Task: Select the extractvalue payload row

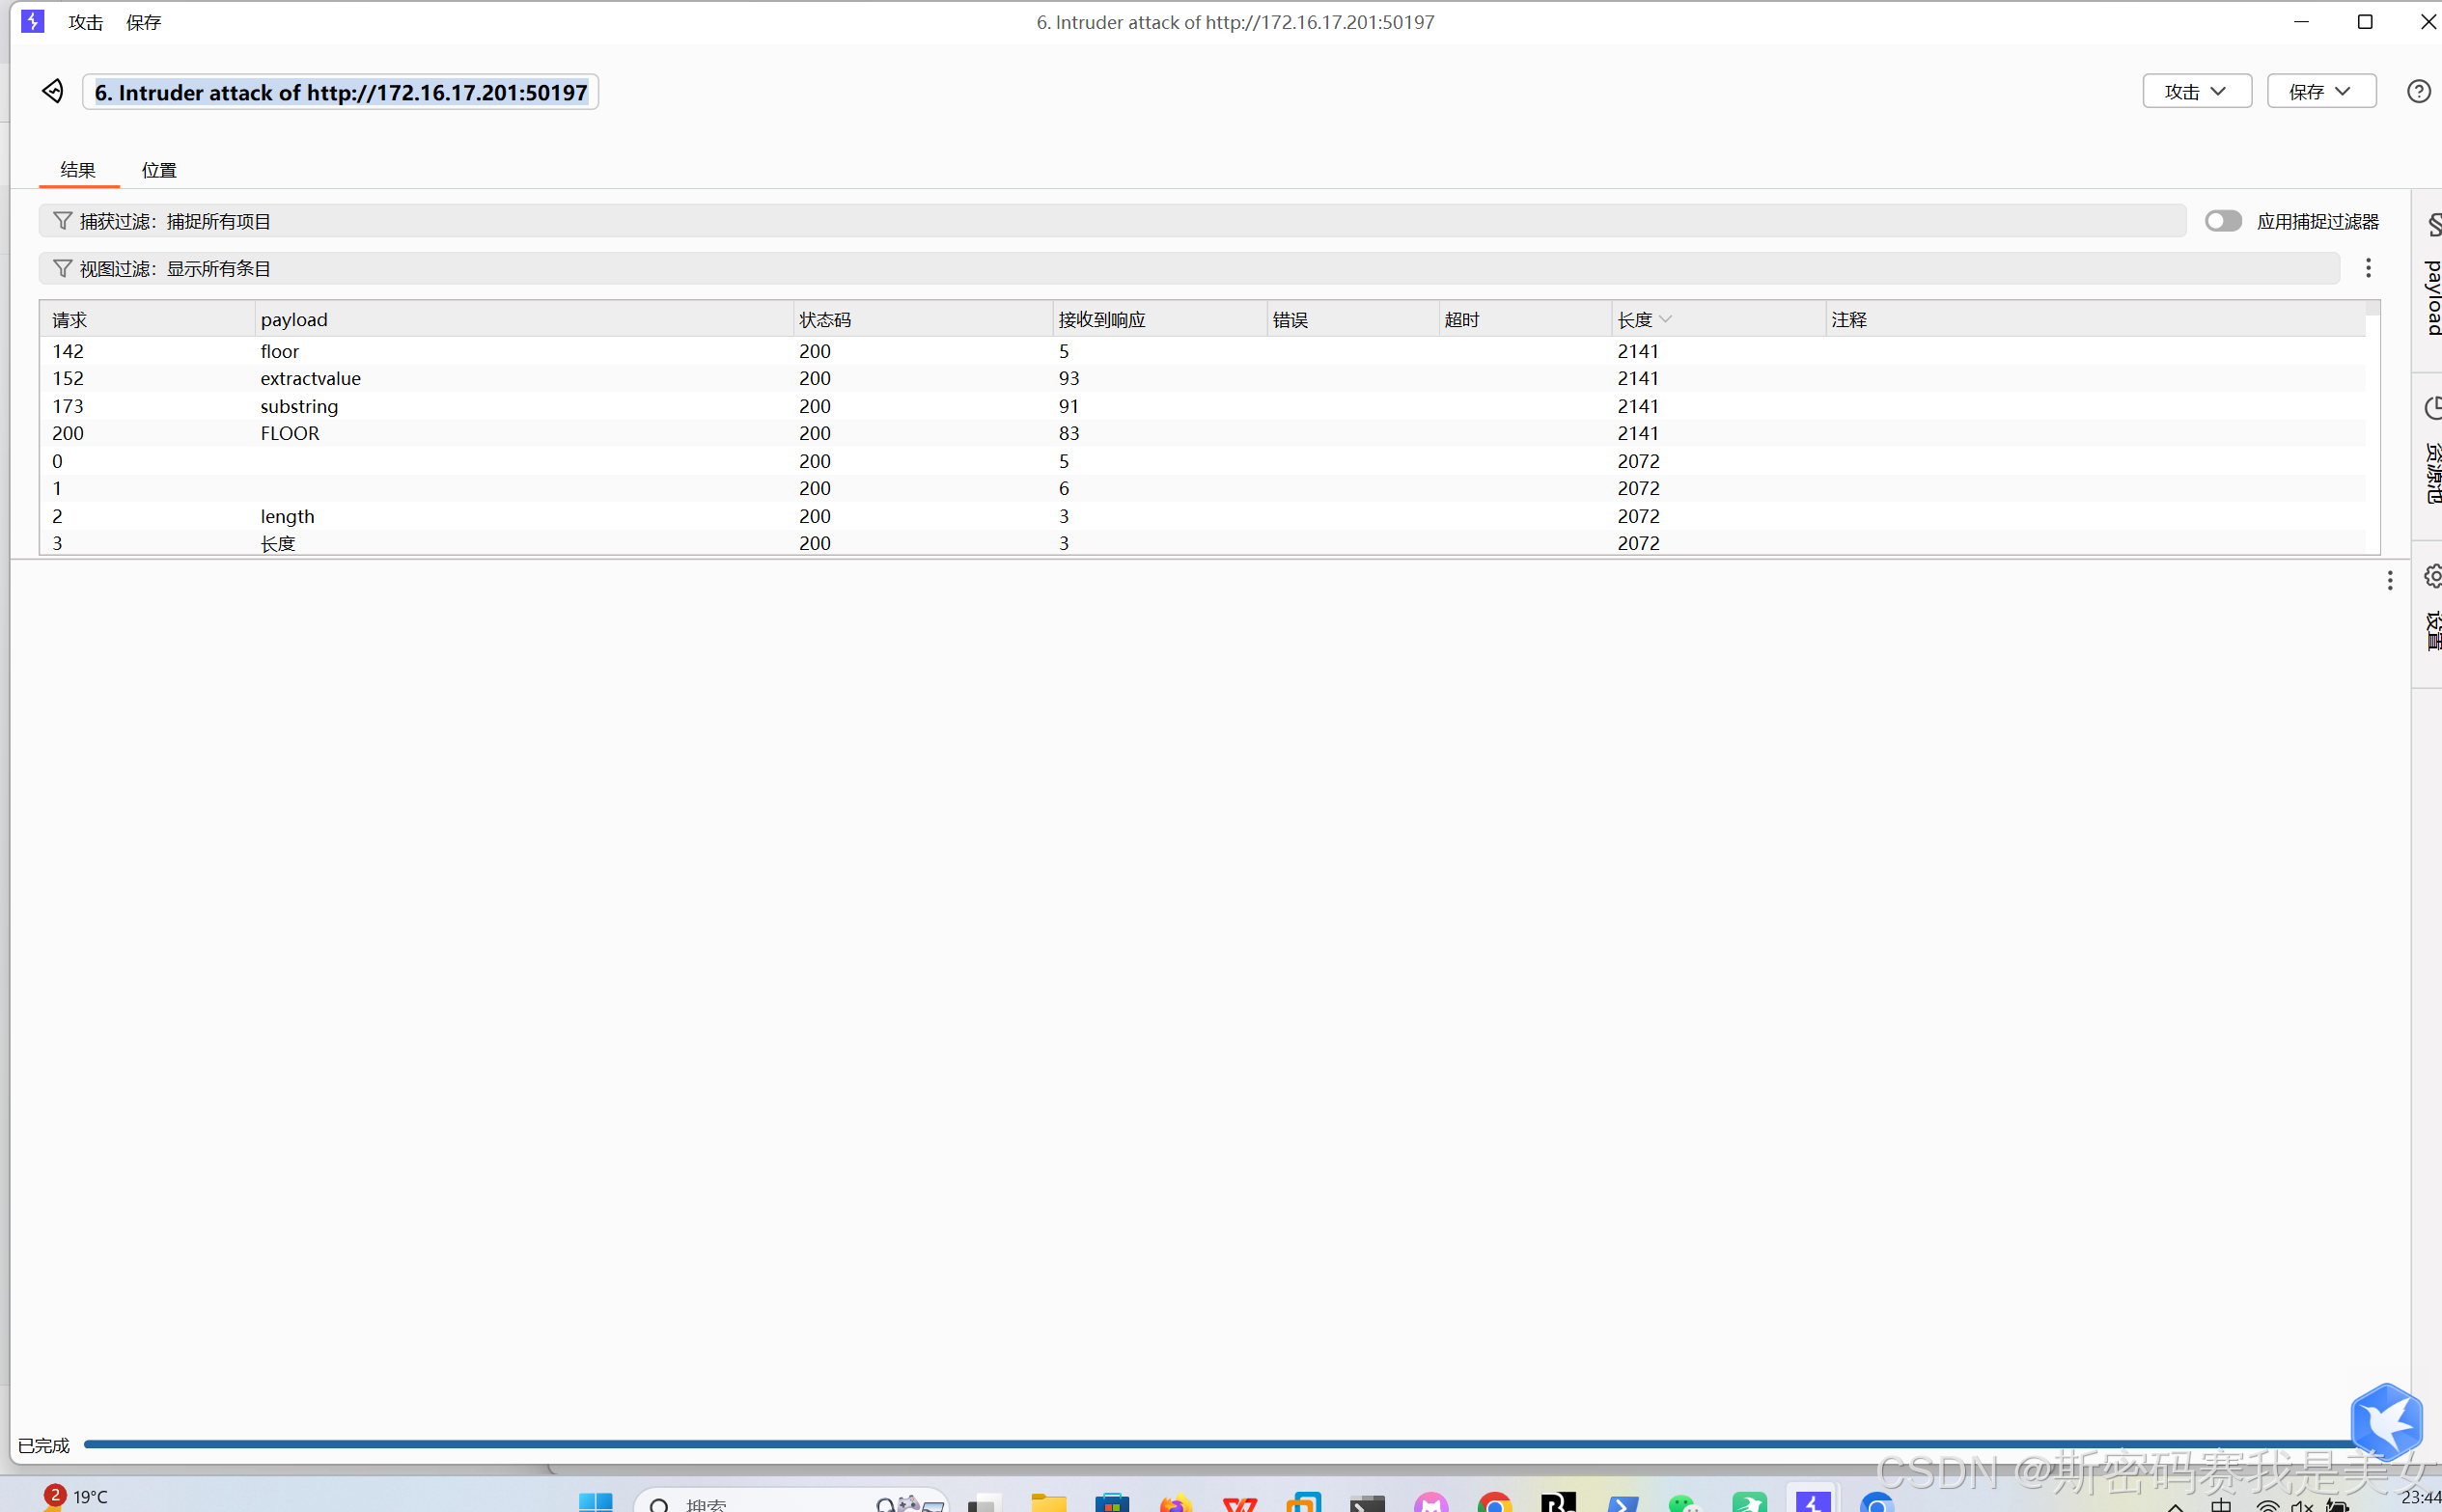Action: pos(310,379)
